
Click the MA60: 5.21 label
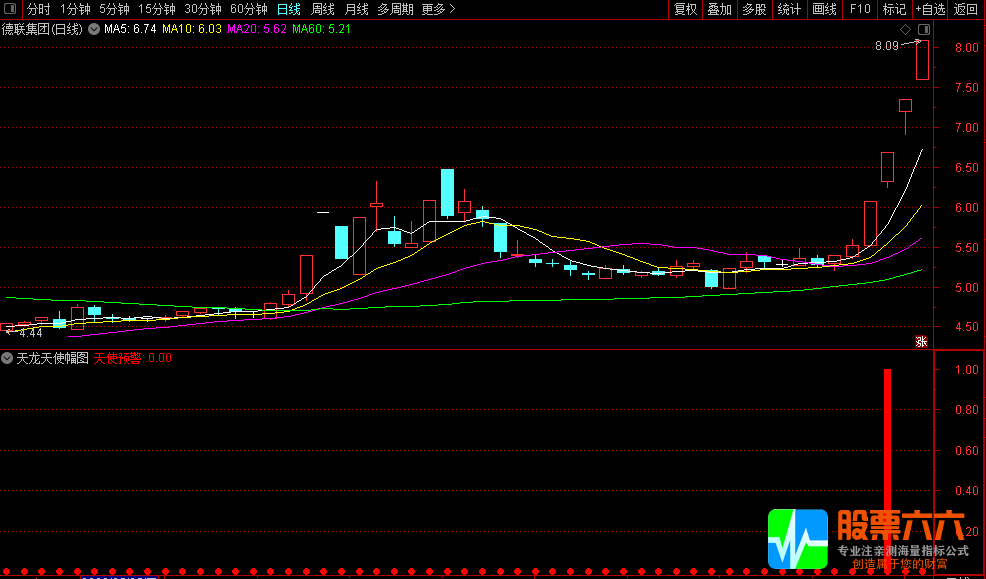[322, 29]
